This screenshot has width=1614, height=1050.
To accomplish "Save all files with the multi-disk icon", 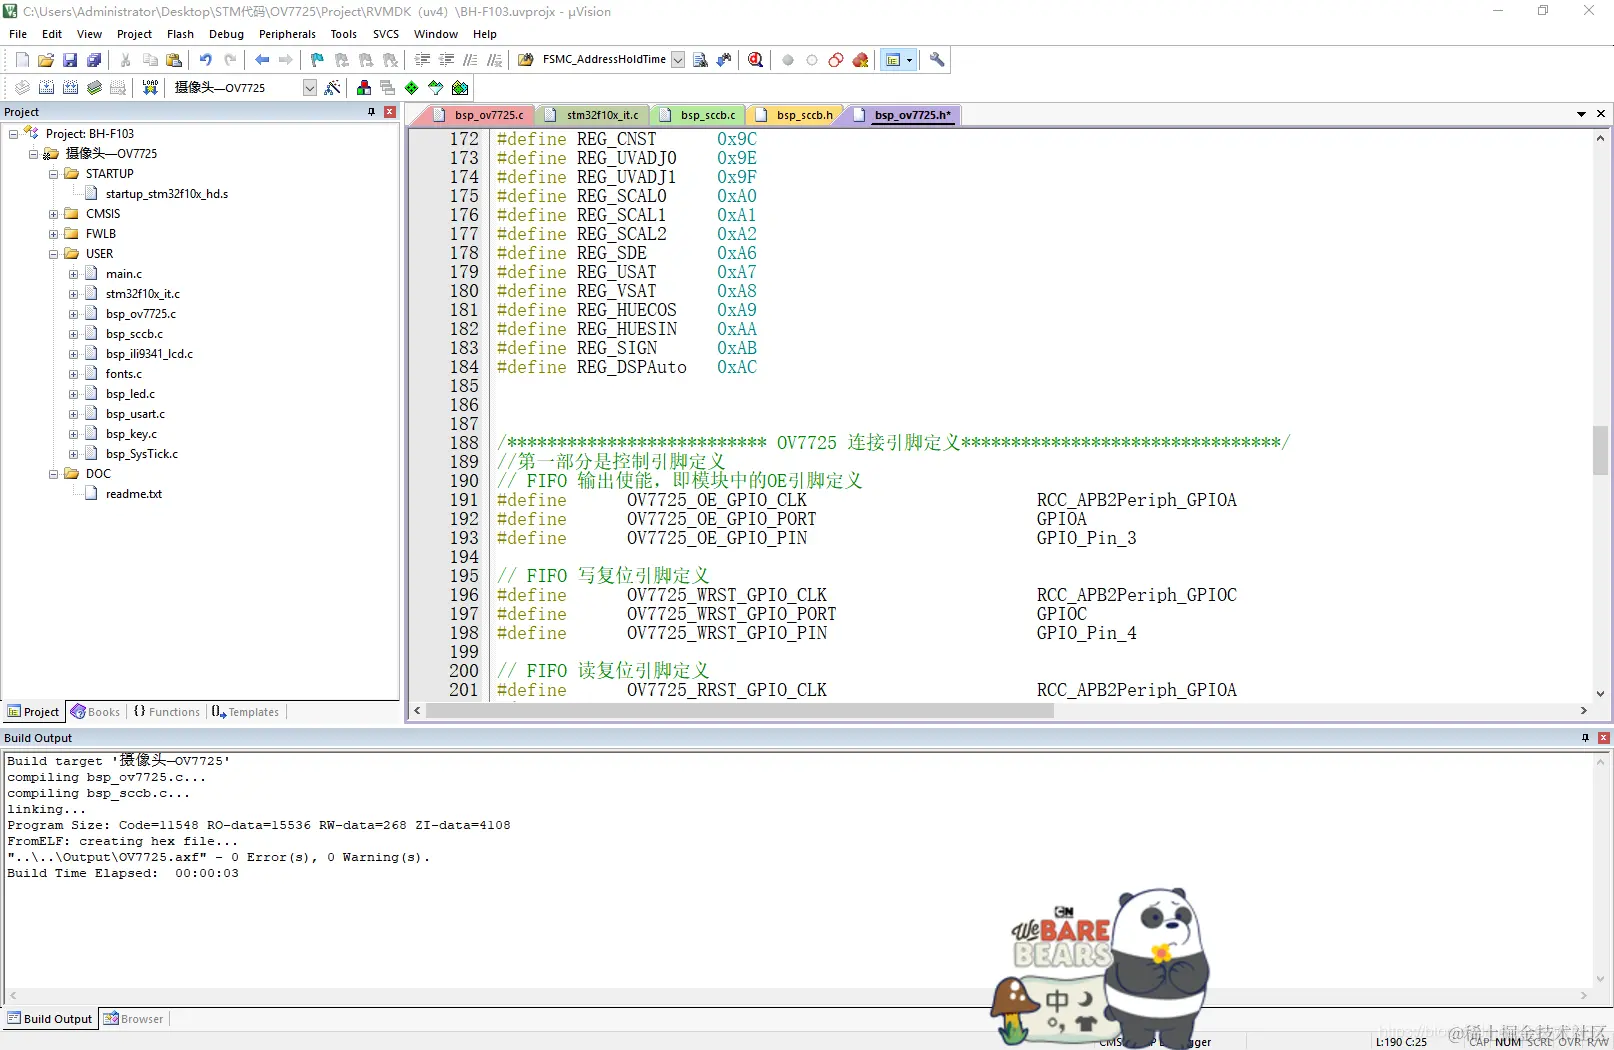I will 94,60.
